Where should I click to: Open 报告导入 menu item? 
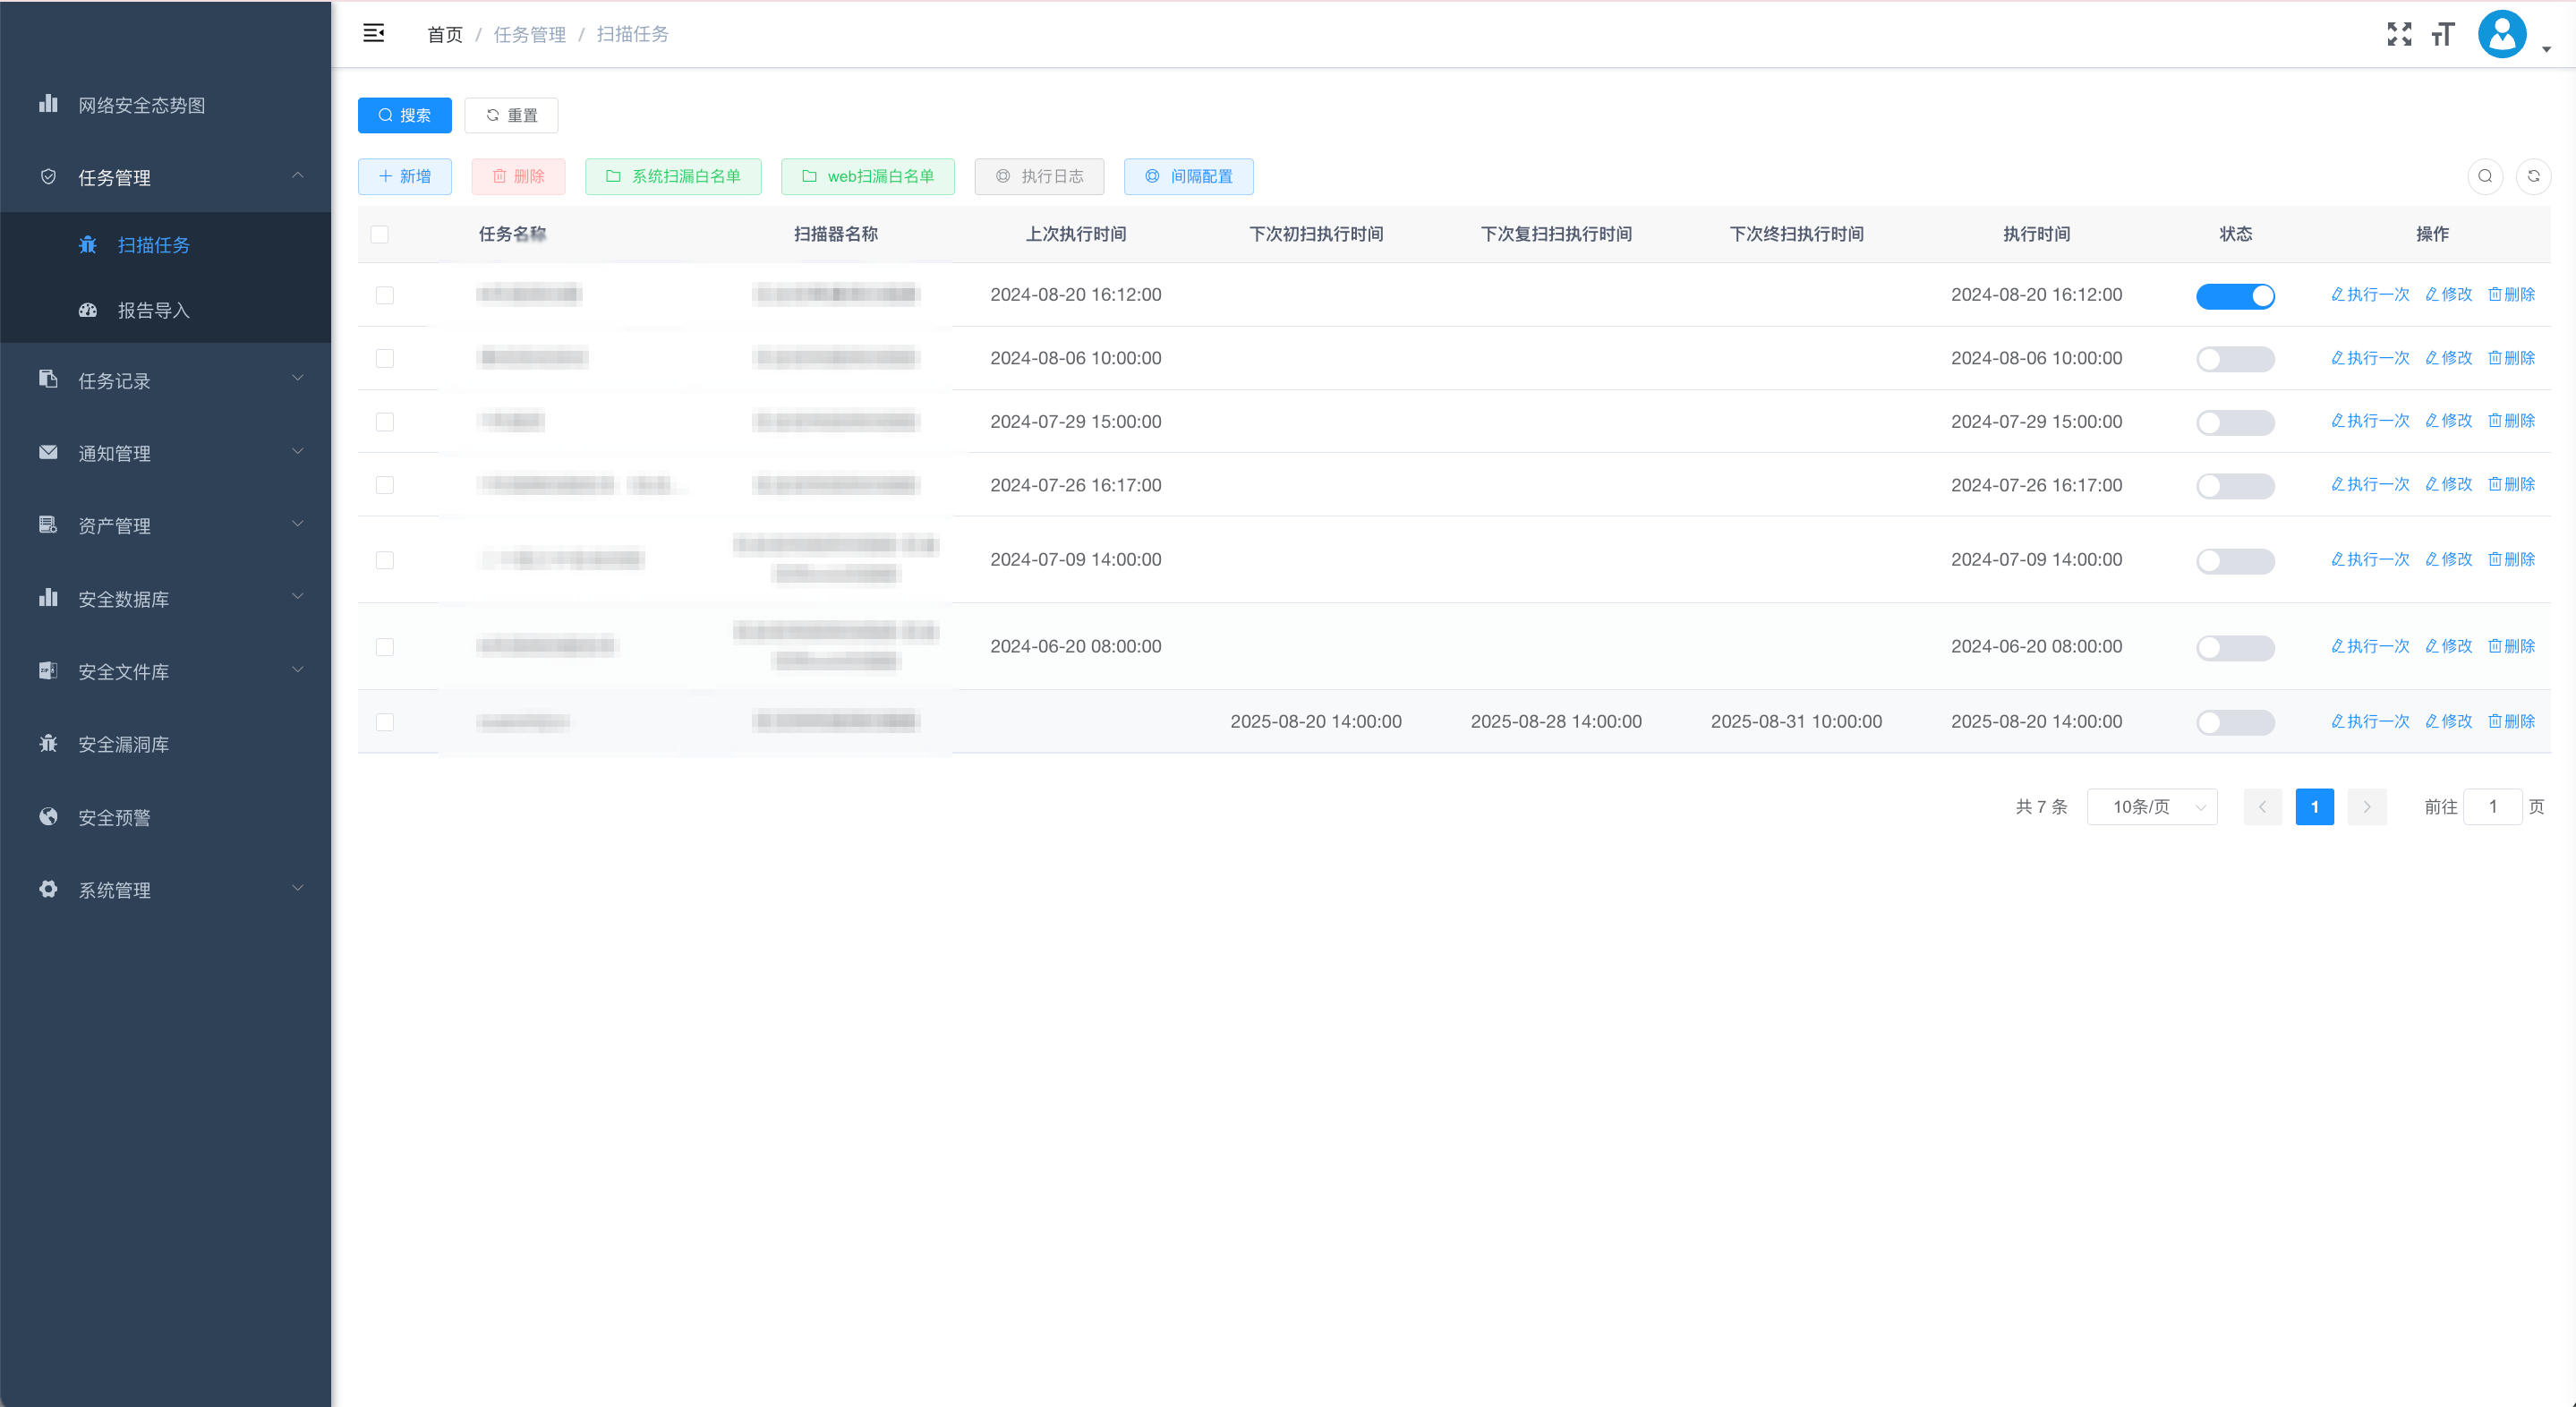click(x=152, y=310)
